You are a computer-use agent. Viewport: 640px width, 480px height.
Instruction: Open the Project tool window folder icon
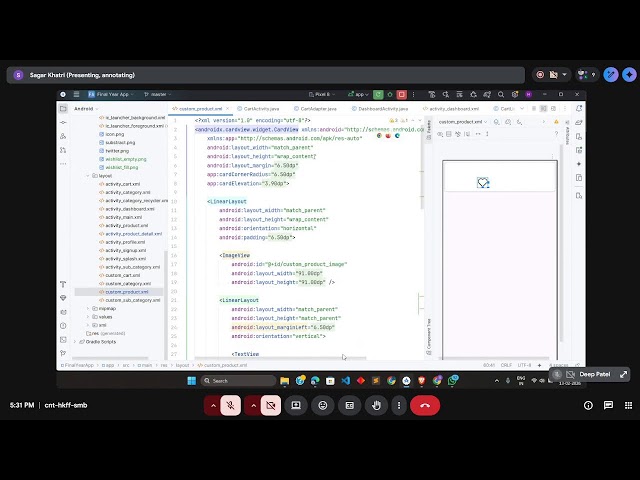63,109
